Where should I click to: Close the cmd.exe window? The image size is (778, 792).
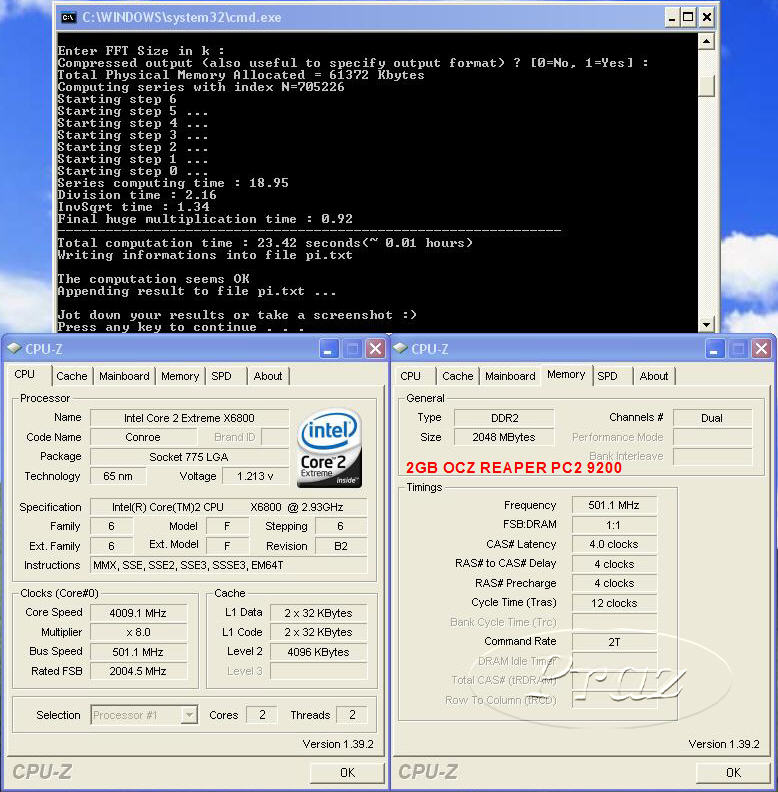pyautogui.click(x=707, y=18)
